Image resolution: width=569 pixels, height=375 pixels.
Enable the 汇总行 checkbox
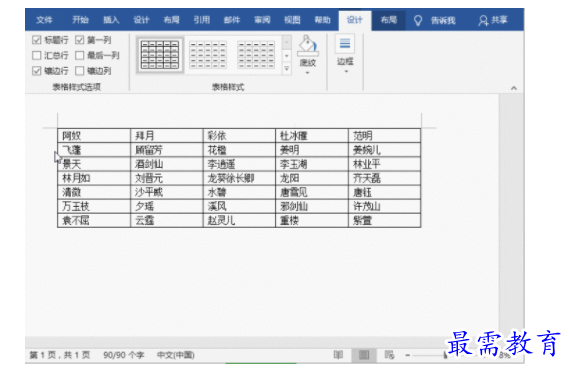[37, 55]
